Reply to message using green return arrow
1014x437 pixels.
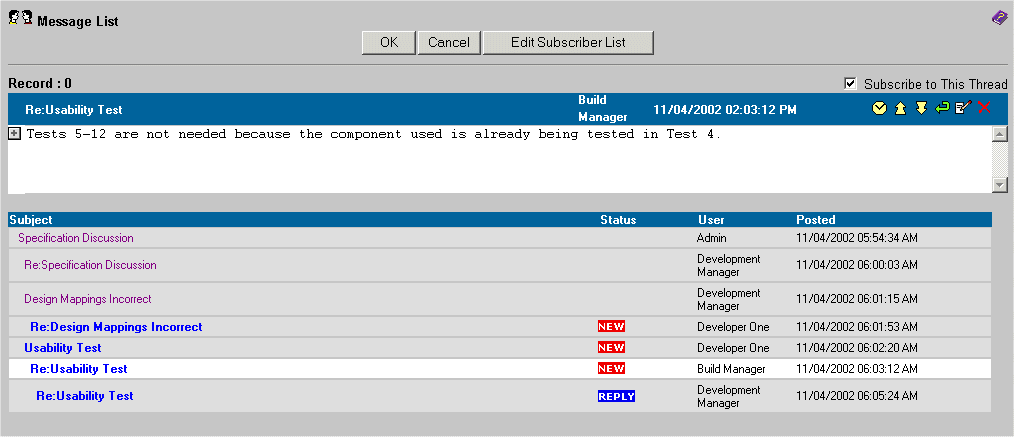point(942,108)
